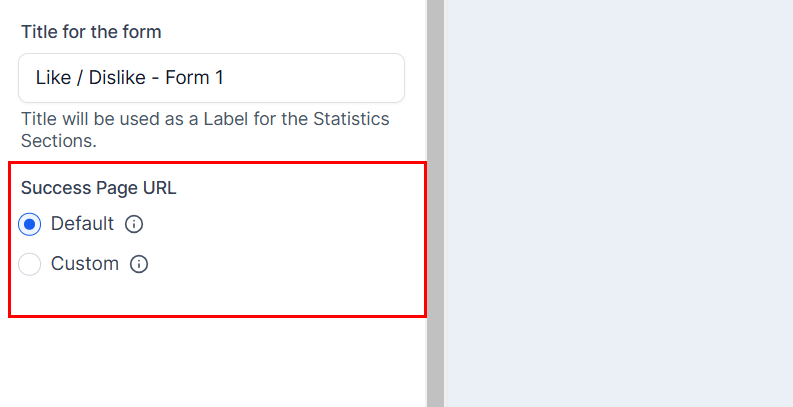Click the 'Success Page URL' heading

coord(98,187)
